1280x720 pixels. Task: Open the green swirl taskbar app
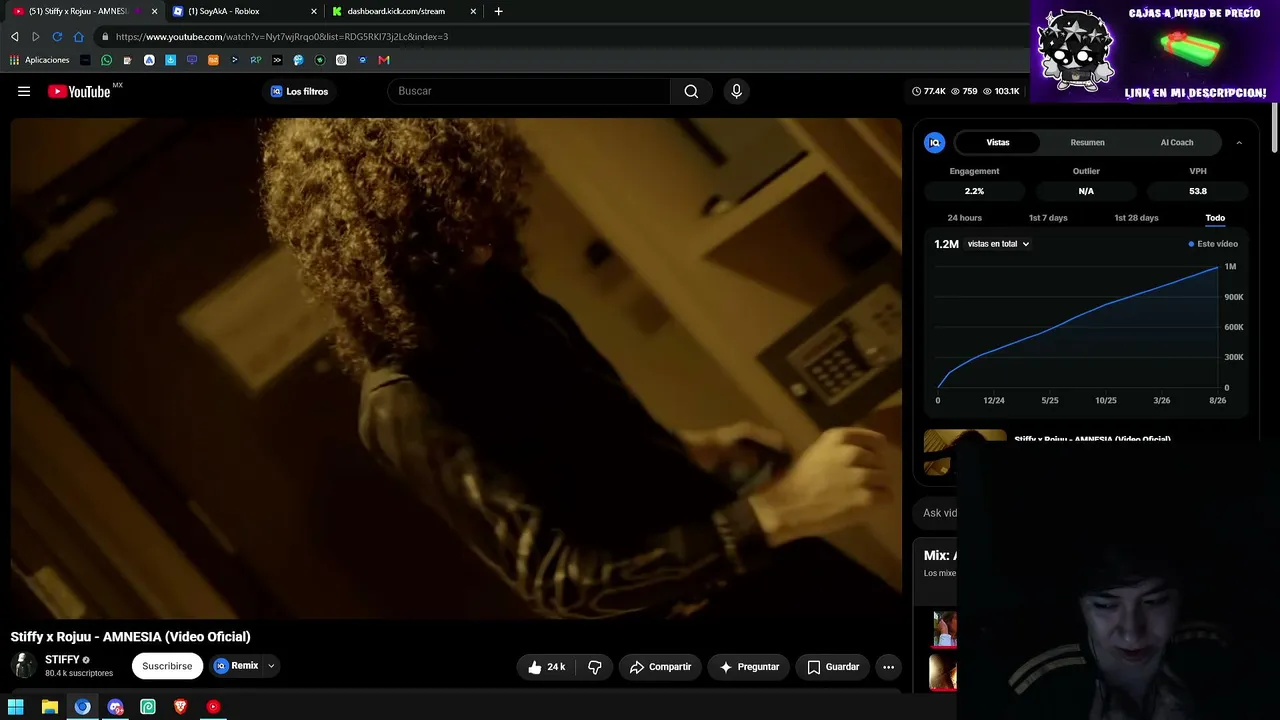(148, 707)
